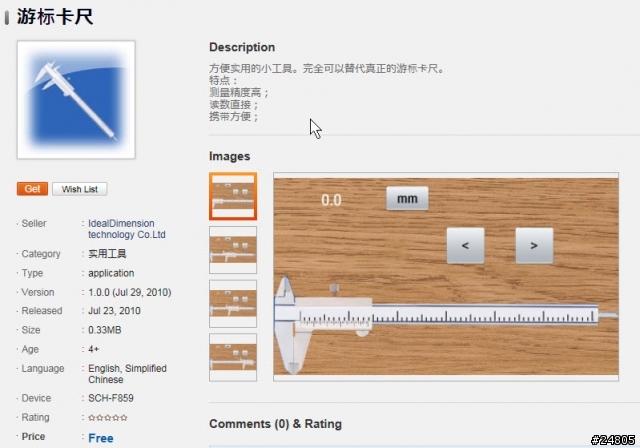Viewport: 640px width, 448px height.
Task: Click the left arrow button in preview
Action: [465, 246]
